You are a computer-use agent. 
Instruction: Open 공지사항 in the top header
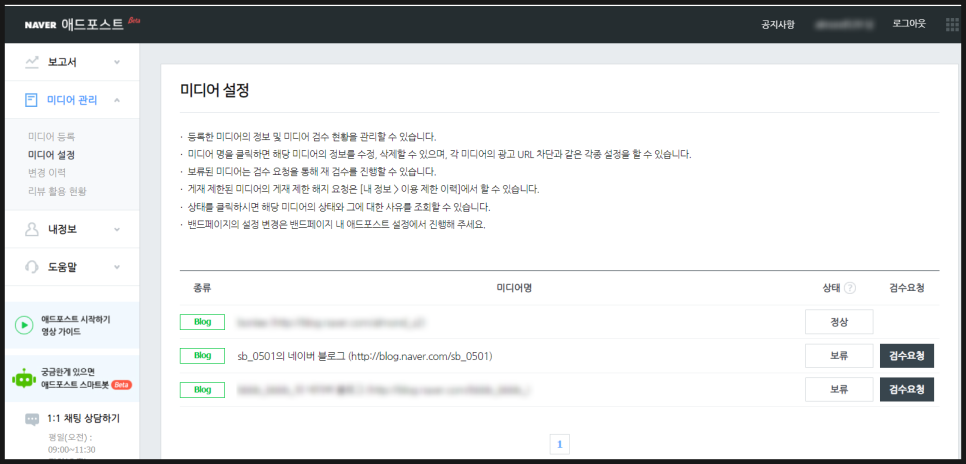[x=778, y=25]
